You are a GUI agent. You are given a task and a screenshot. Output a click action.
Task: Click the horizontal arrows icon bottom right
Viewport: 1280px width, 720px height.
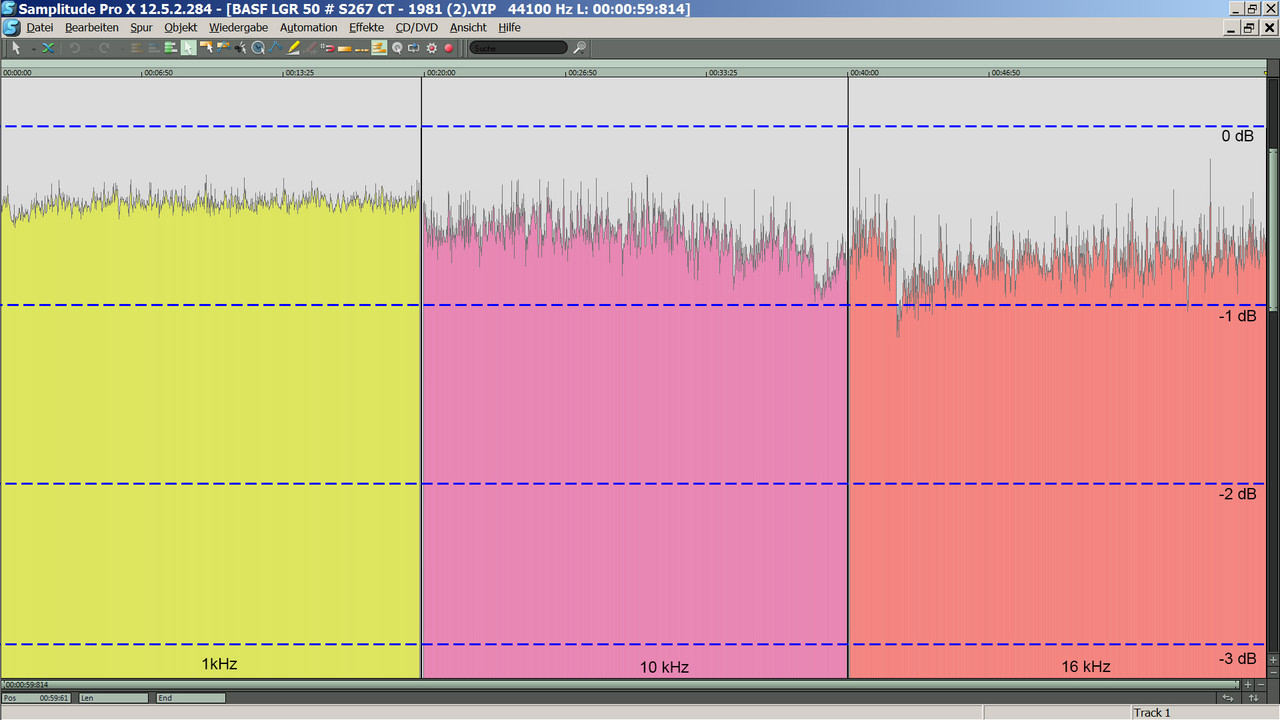(x=1228, y=698)
